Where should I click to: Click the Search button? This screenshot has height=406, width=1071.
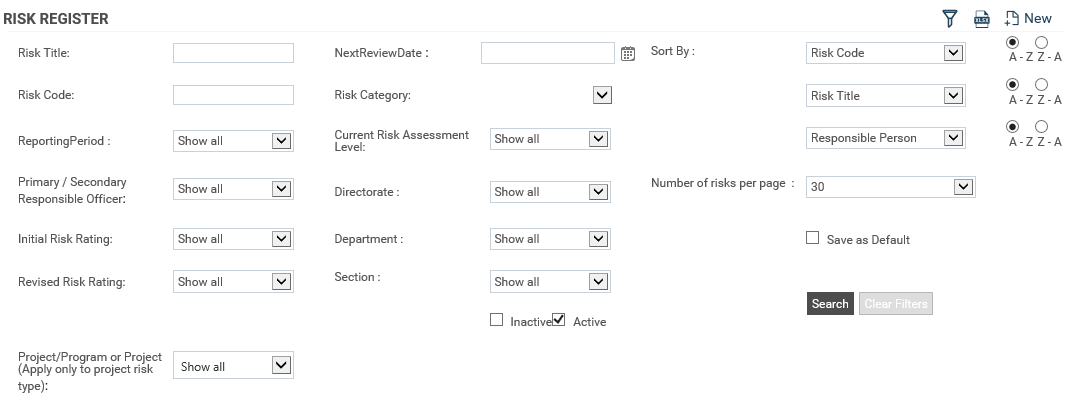tap(830, 303)
